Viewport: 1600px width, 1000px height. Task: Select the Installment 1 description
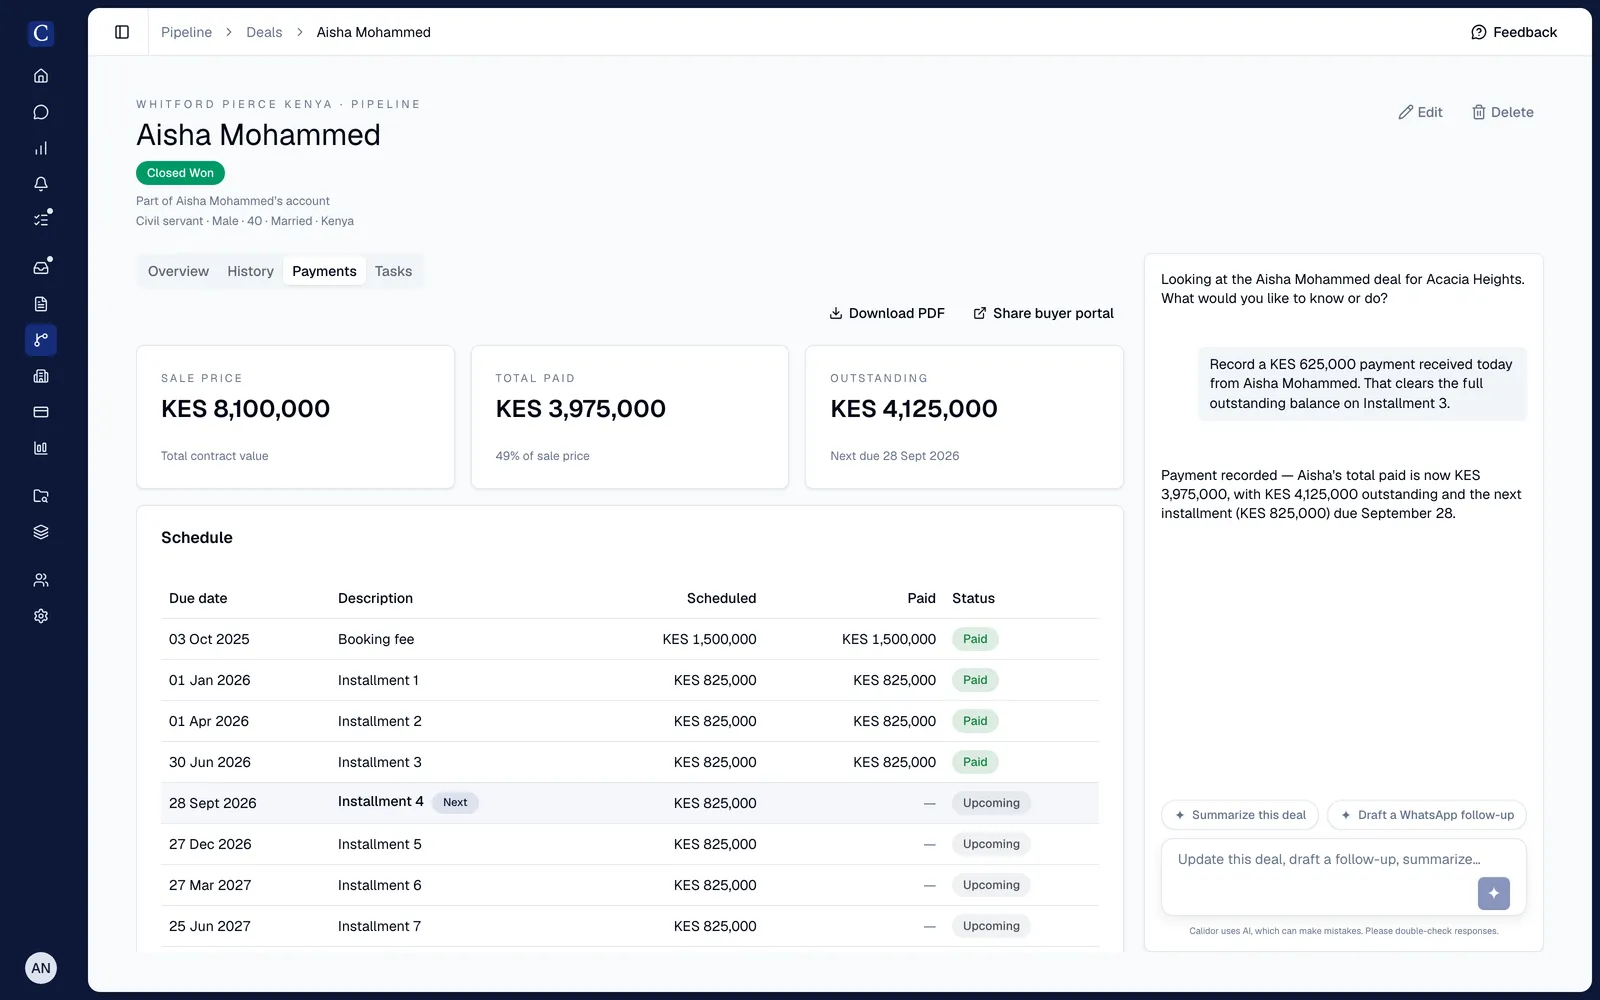click(378, 680)
